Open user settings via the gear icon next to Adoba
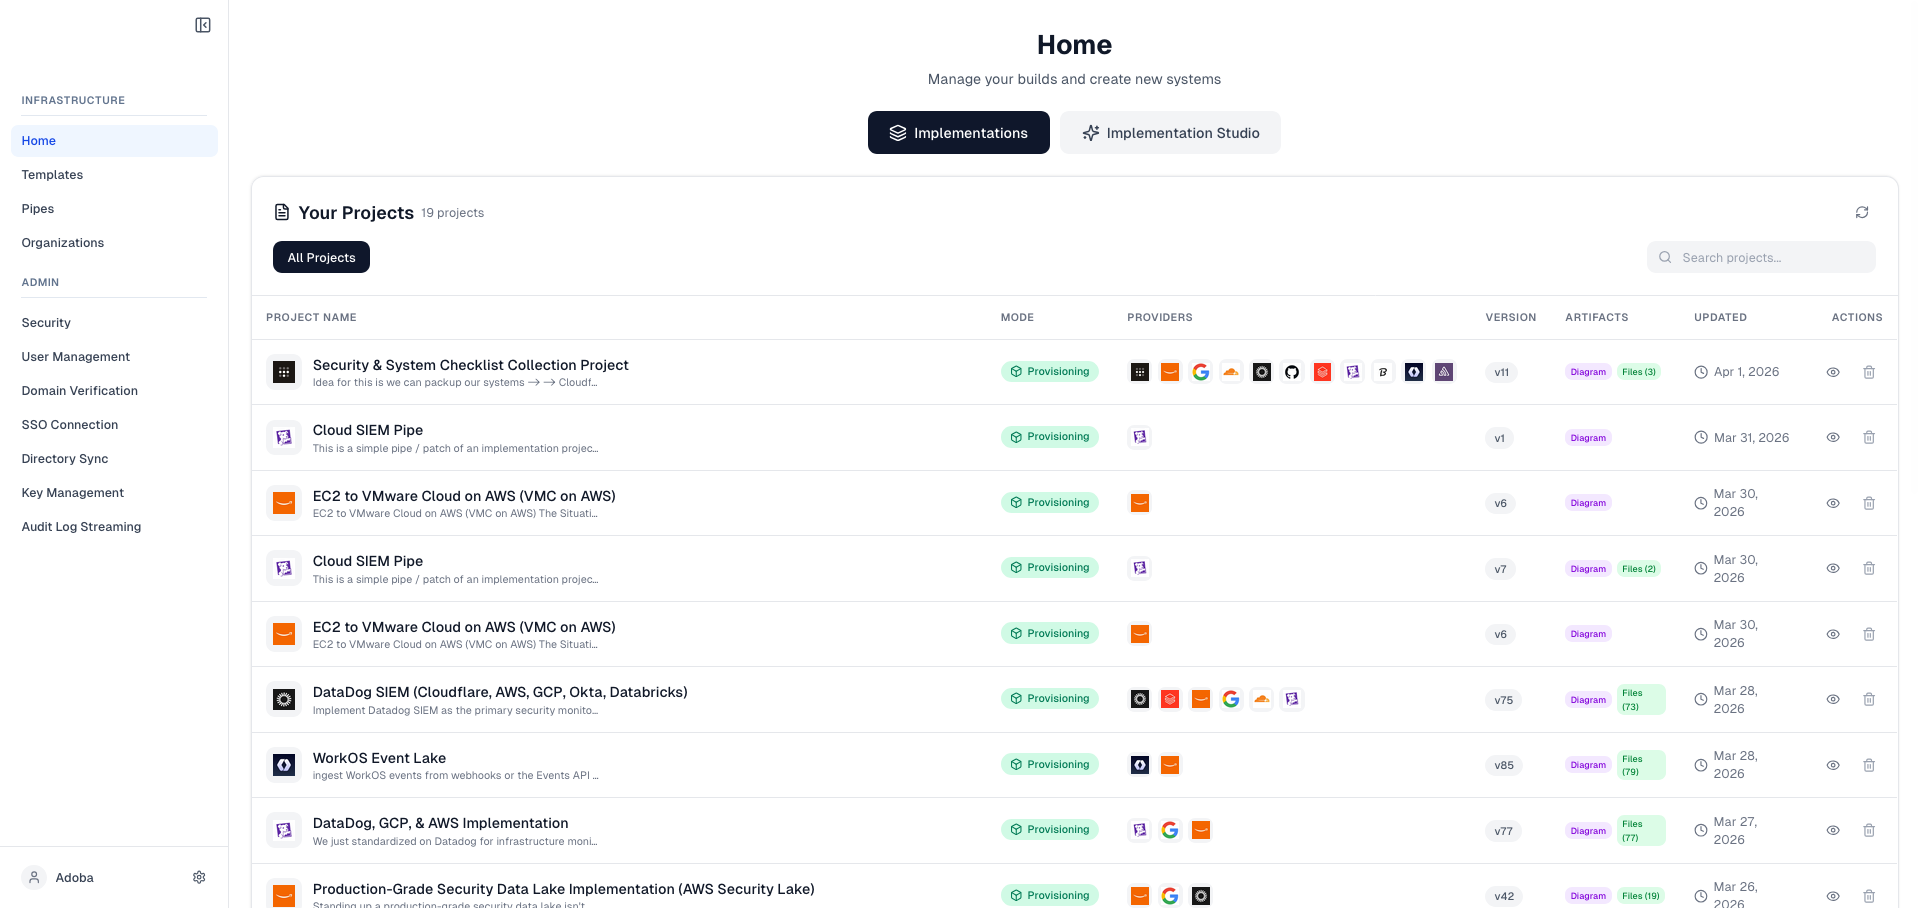 (x=198, y=877)
